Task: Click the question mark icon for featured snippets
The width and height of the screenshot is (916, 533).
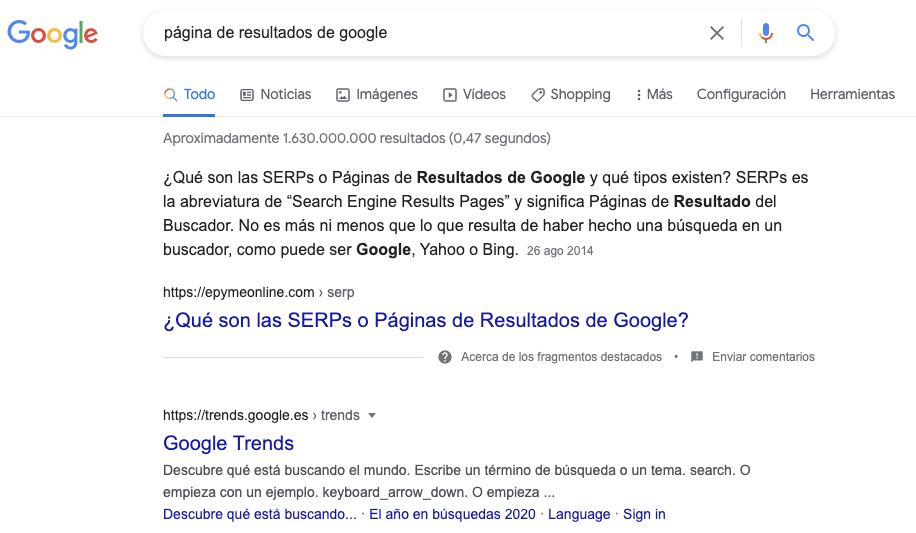Action: tap(445, 357)
